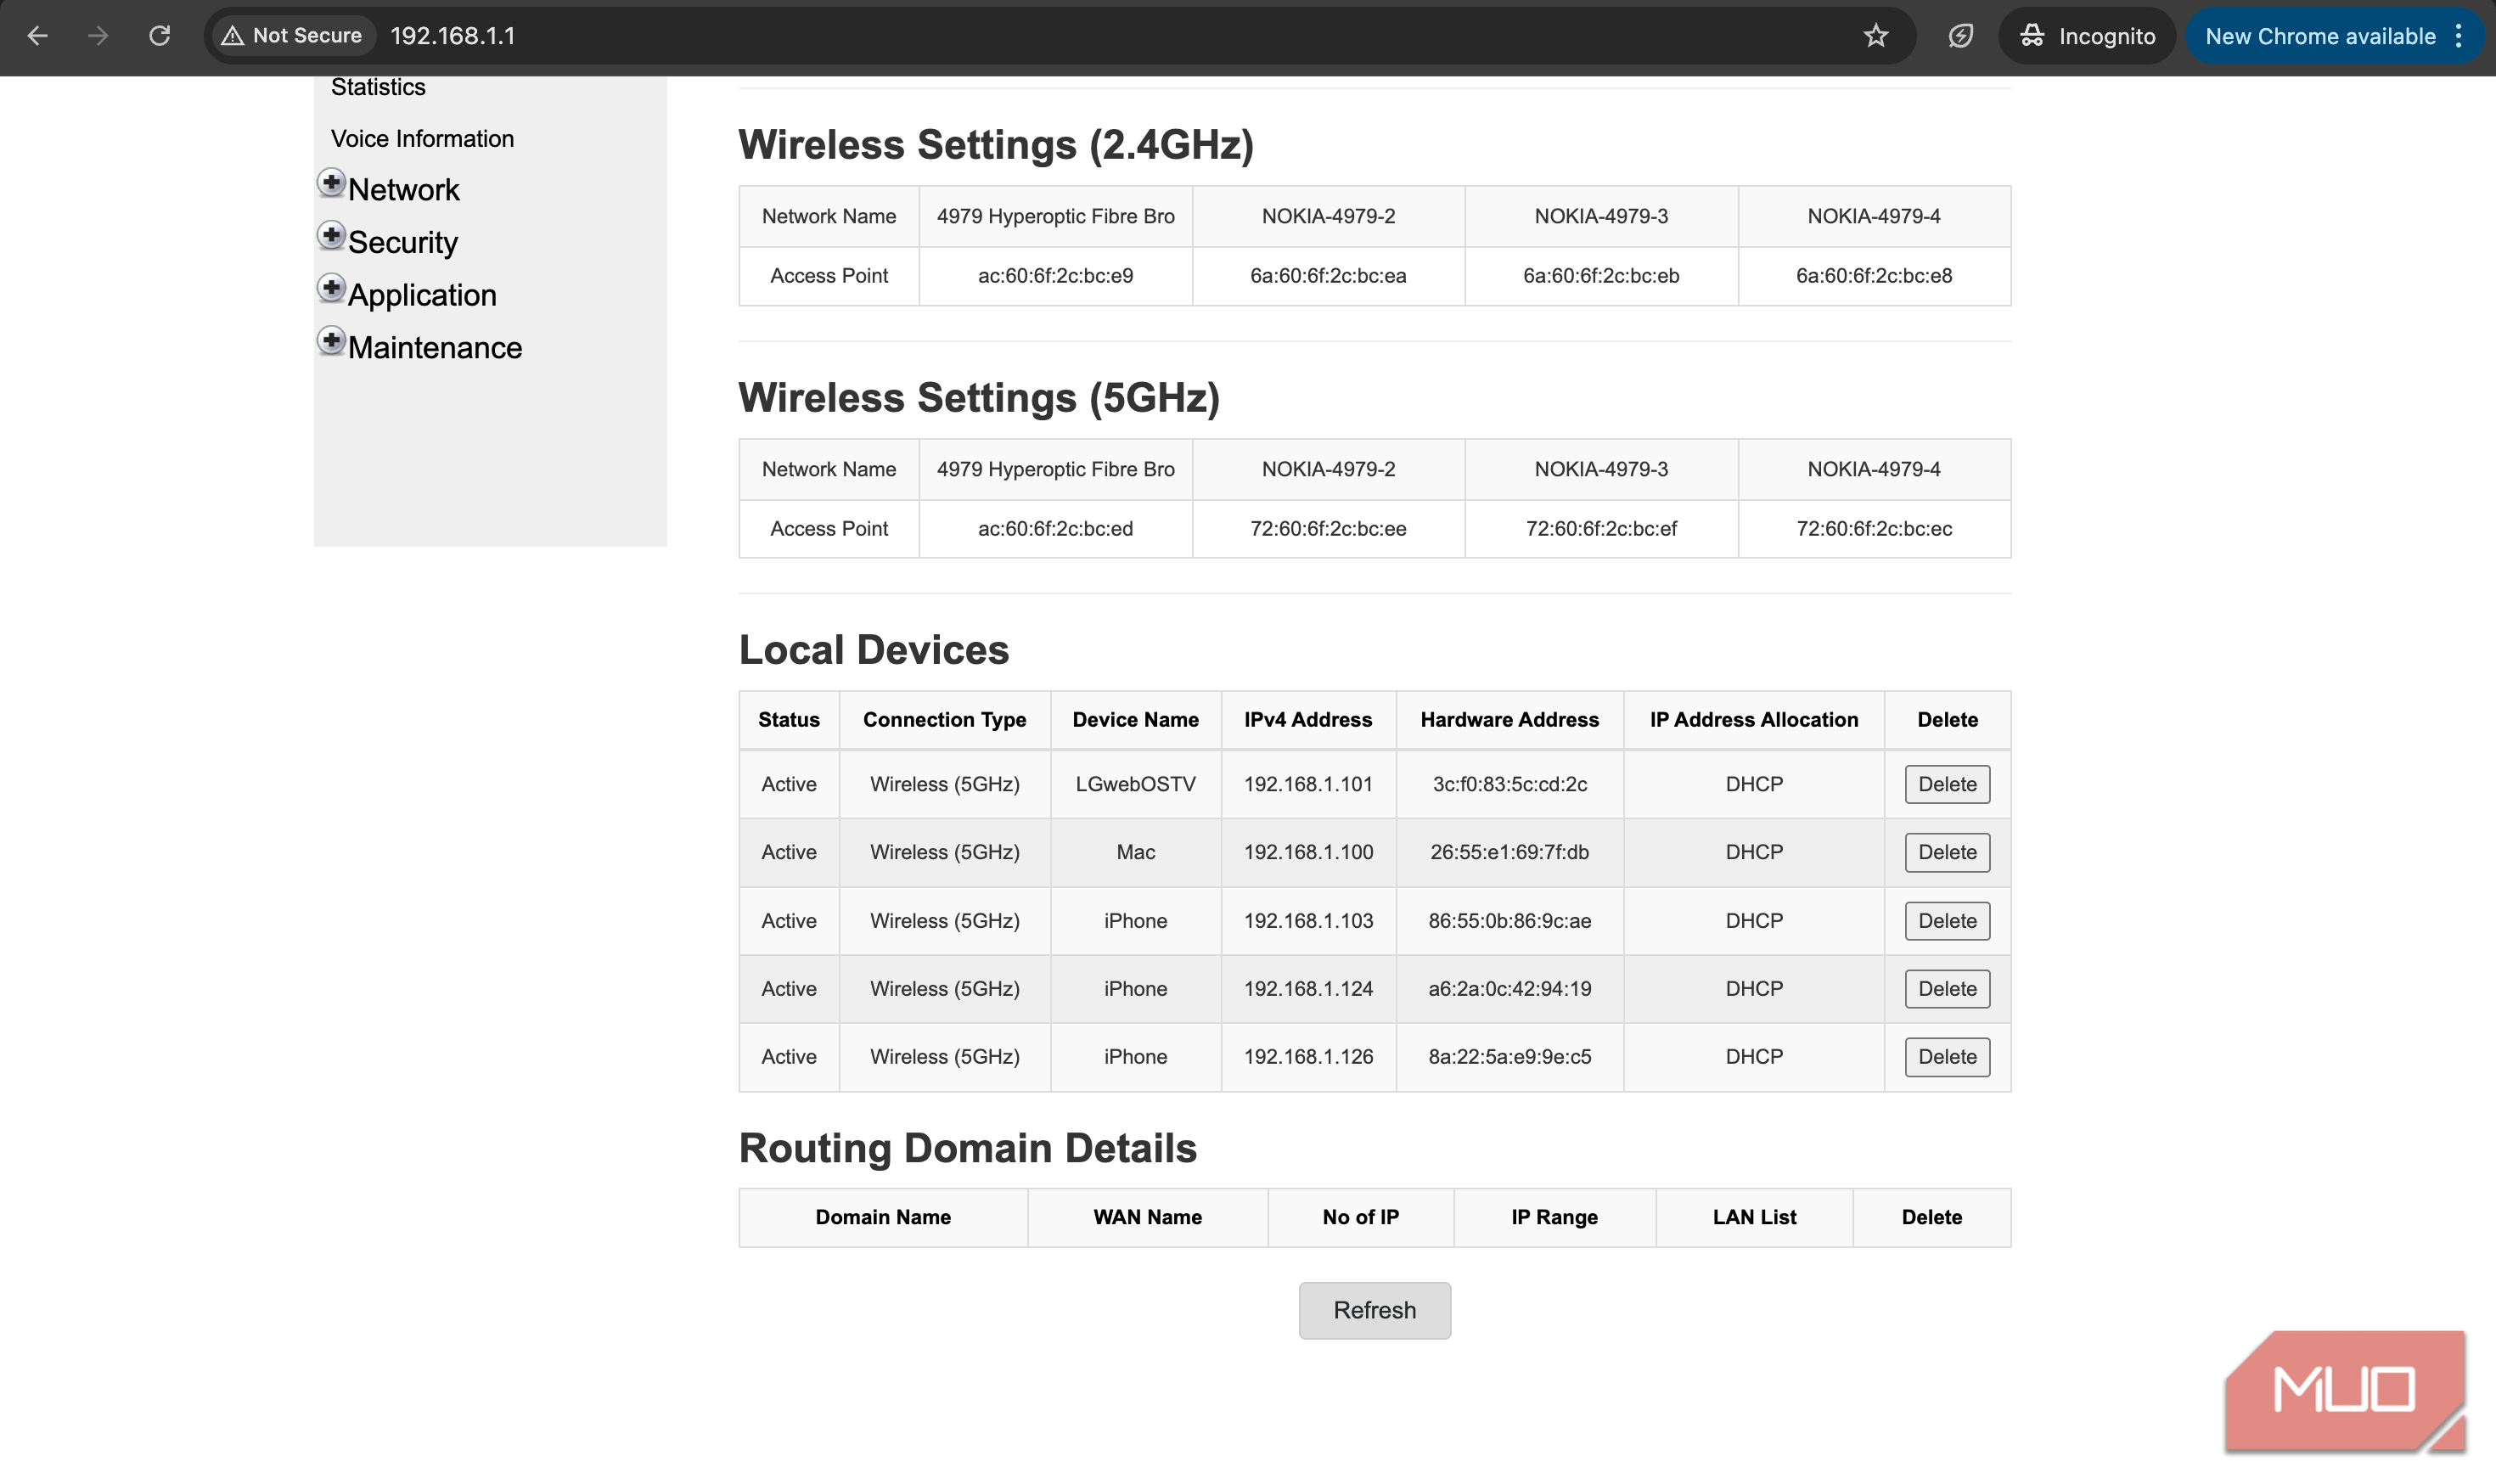Delete the iPhone at 192.168.1.124

pos(1947,989)
